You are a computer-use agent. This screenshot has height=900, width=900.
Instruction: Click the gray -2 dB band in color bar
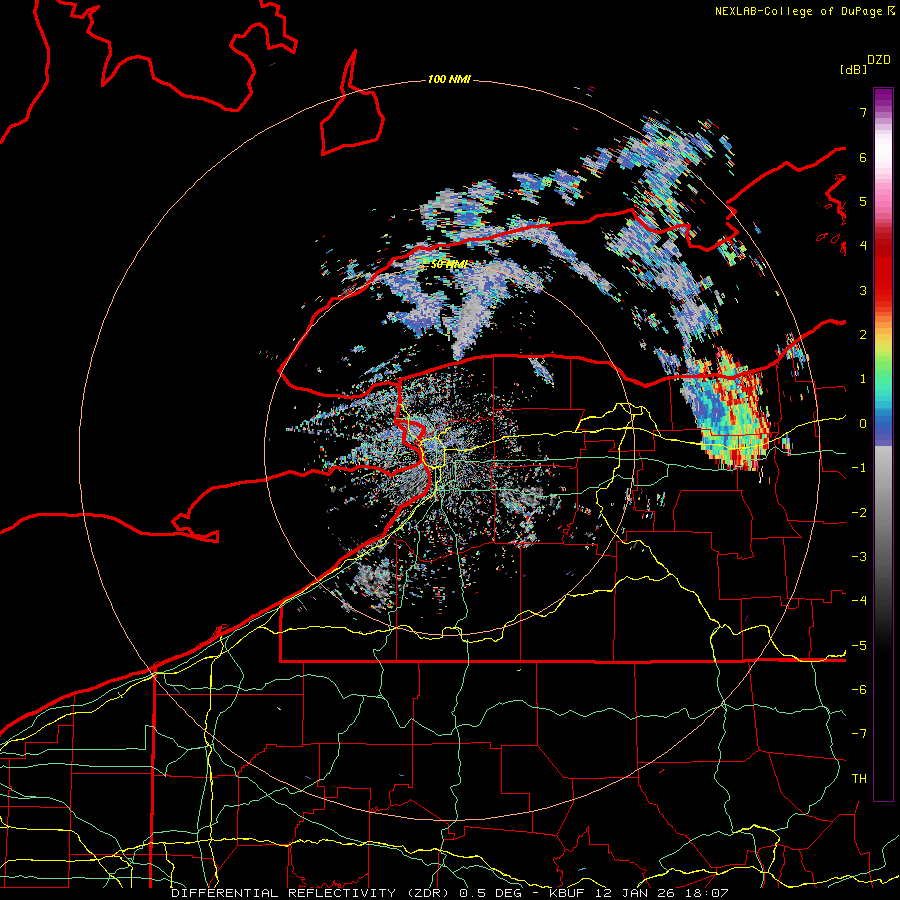coord(883,513)
